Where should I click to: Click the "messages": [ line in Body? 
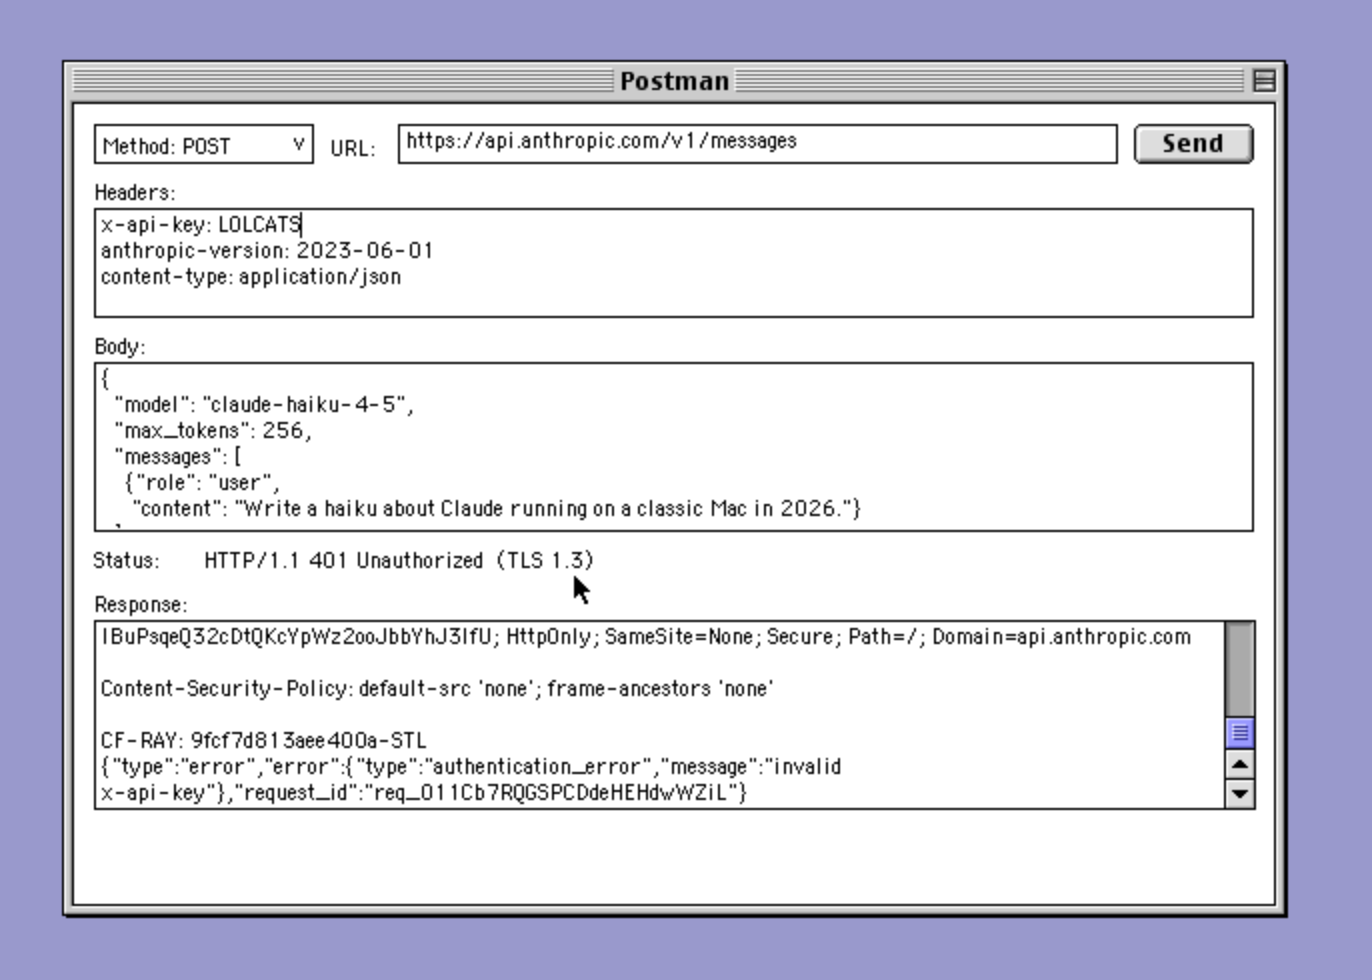pos(178,457)
